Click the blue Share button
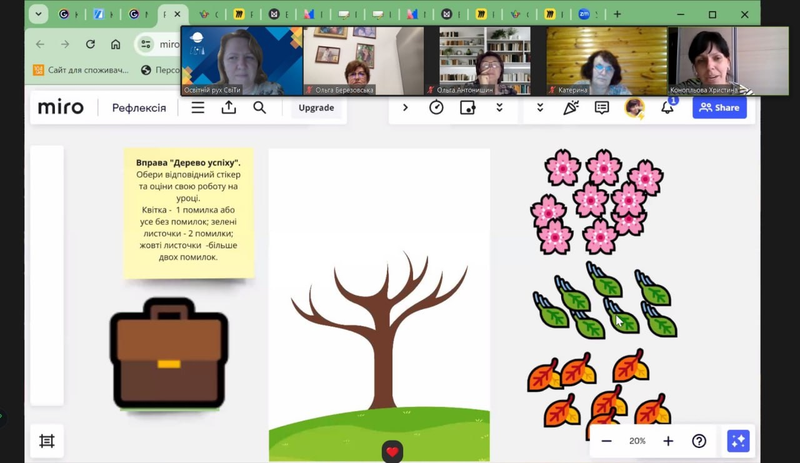800x463 pixels. point(719,108)
